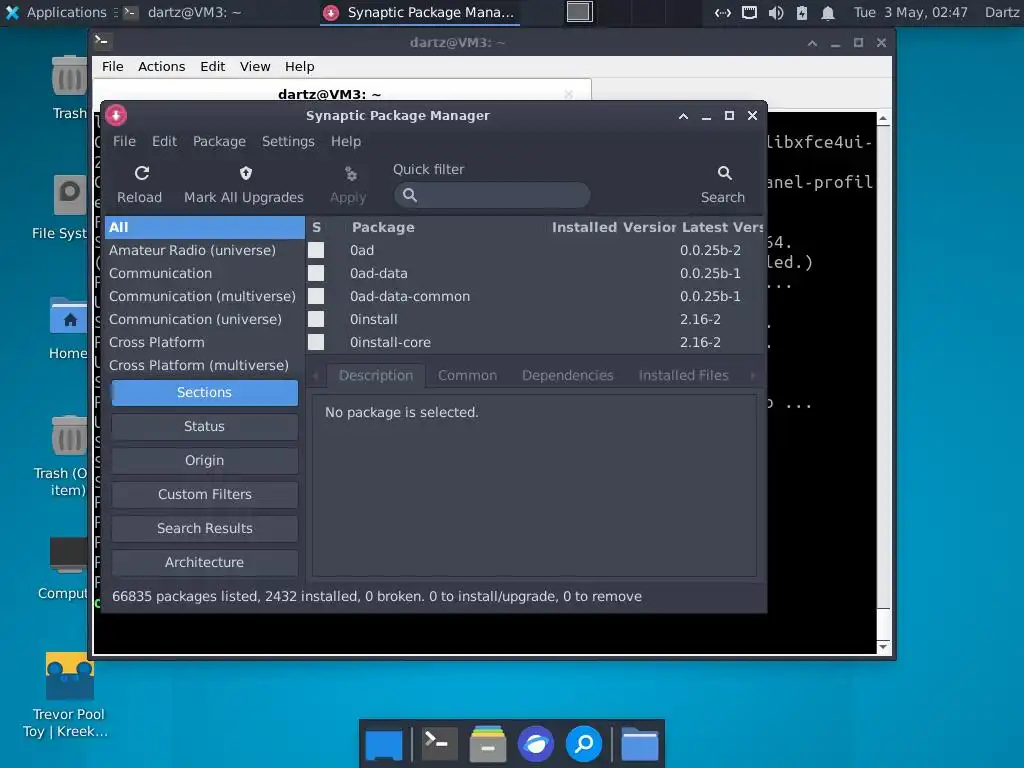Image resolution: width=1024 pixels, height=768 pixels.
Task: Open the notifications bell icon
Action: [827, 12]
